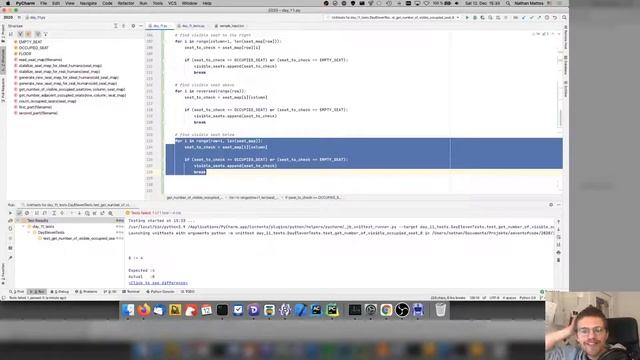
Task: Click Next Failed Test down arrow
Action: point(79,213)
